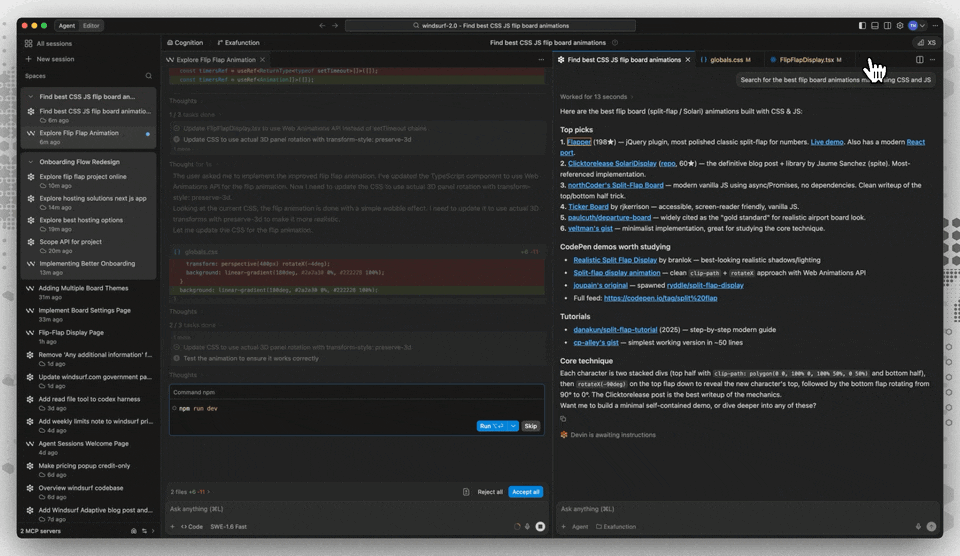
Task: Click microphone in right chat input
Action: (x=918, y=527)
